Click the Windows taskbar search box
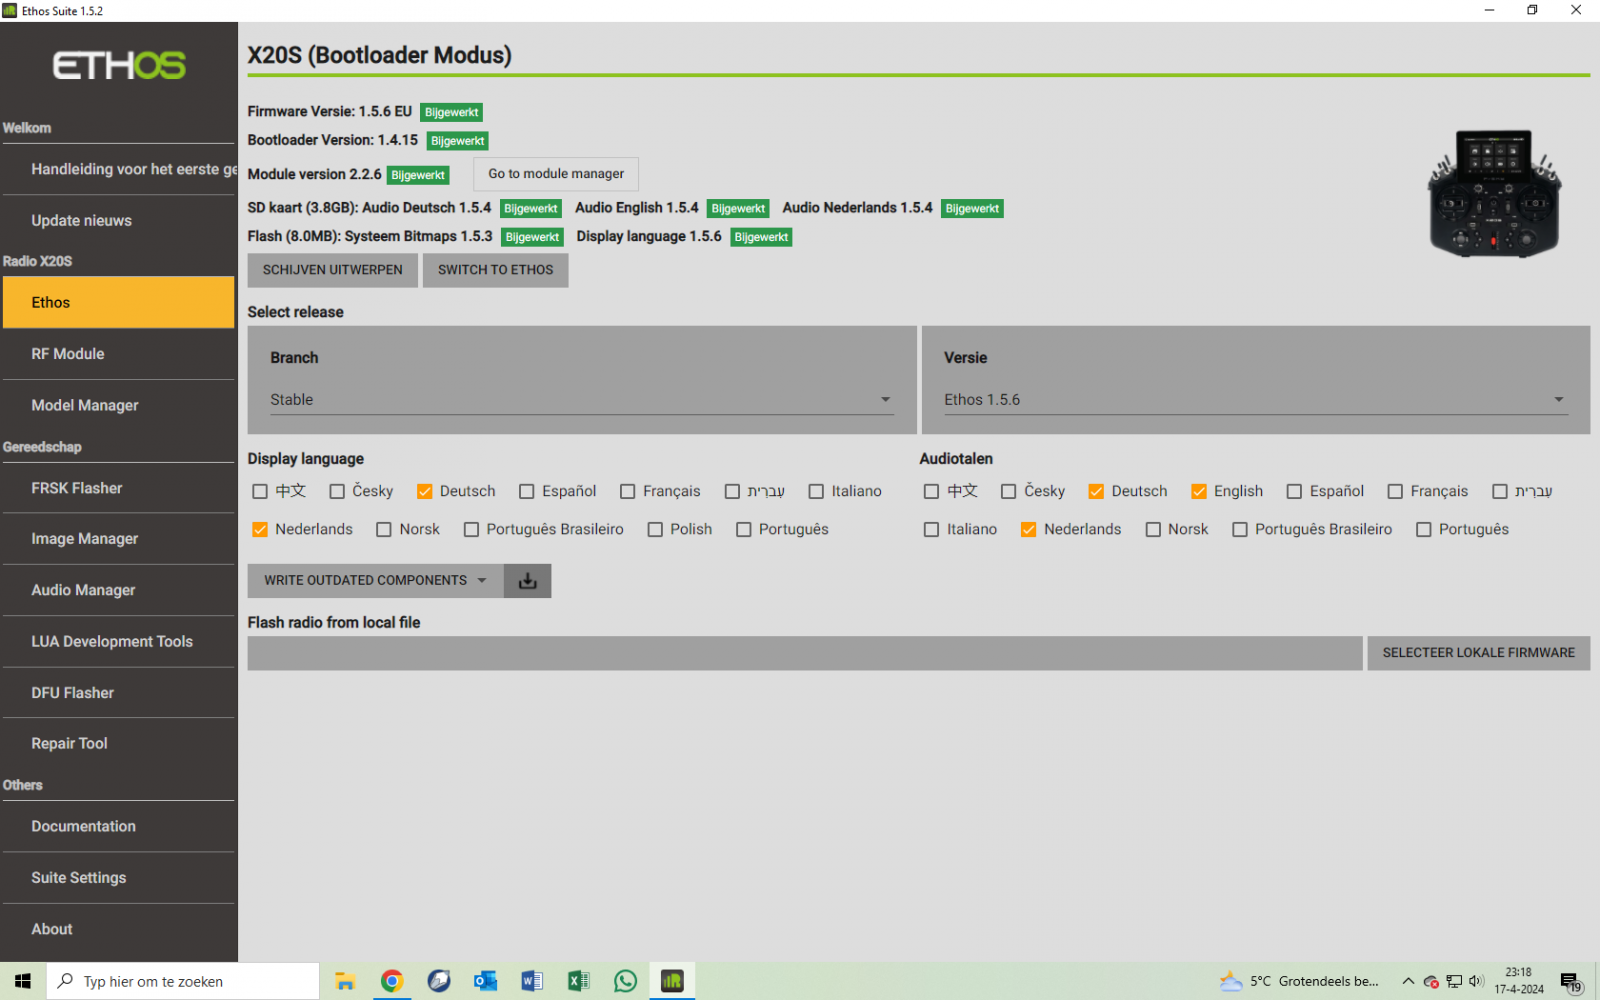Screen dimensions: 1600x1000 coord(183,981)
